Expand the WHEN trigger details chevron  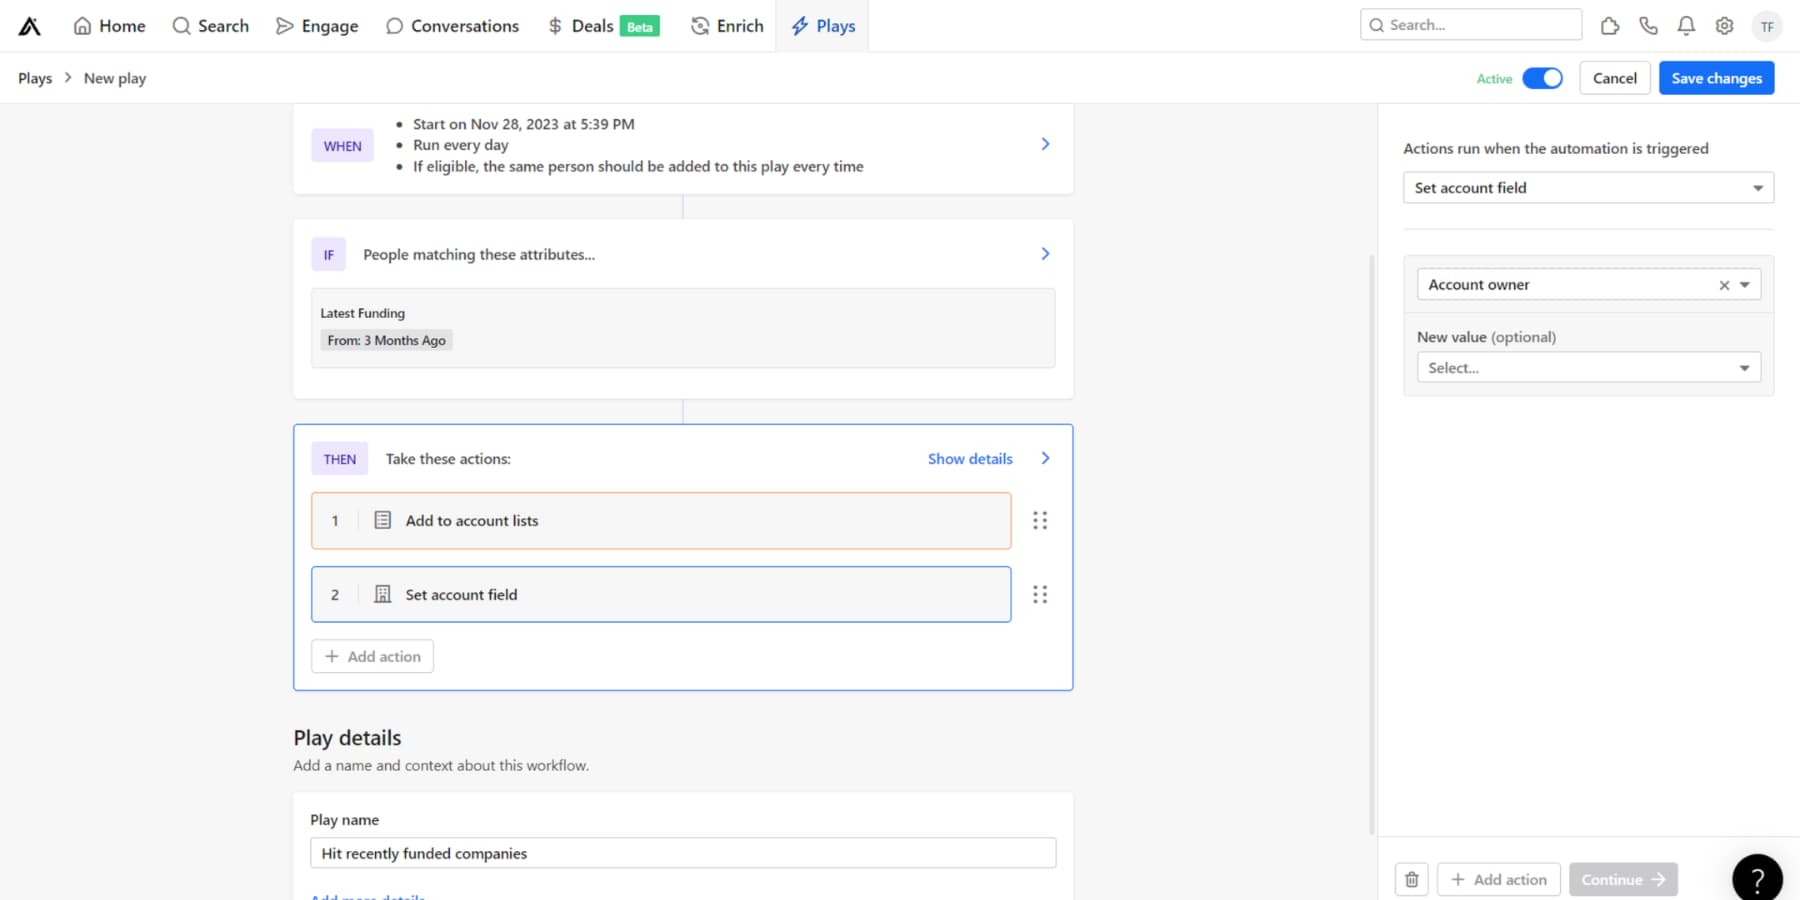pos(1045,144)
